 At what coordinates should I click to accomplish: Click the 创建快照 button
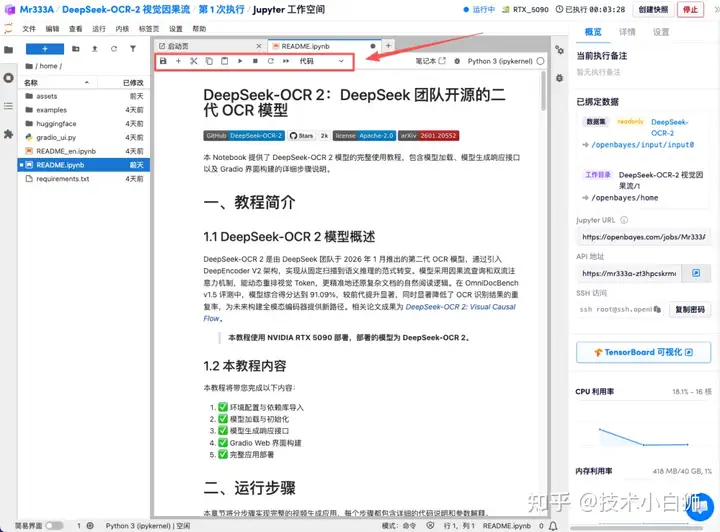[x=653, y=10]
